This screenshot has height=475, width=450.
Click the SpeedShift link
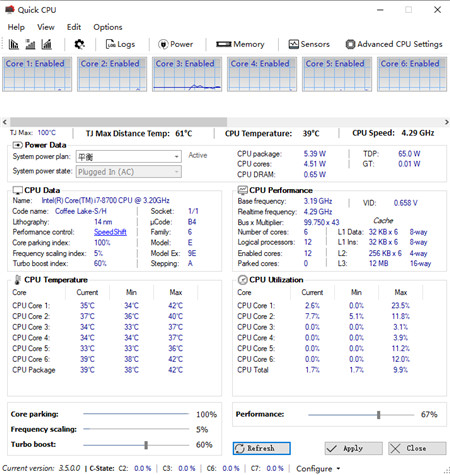(110, 232)
